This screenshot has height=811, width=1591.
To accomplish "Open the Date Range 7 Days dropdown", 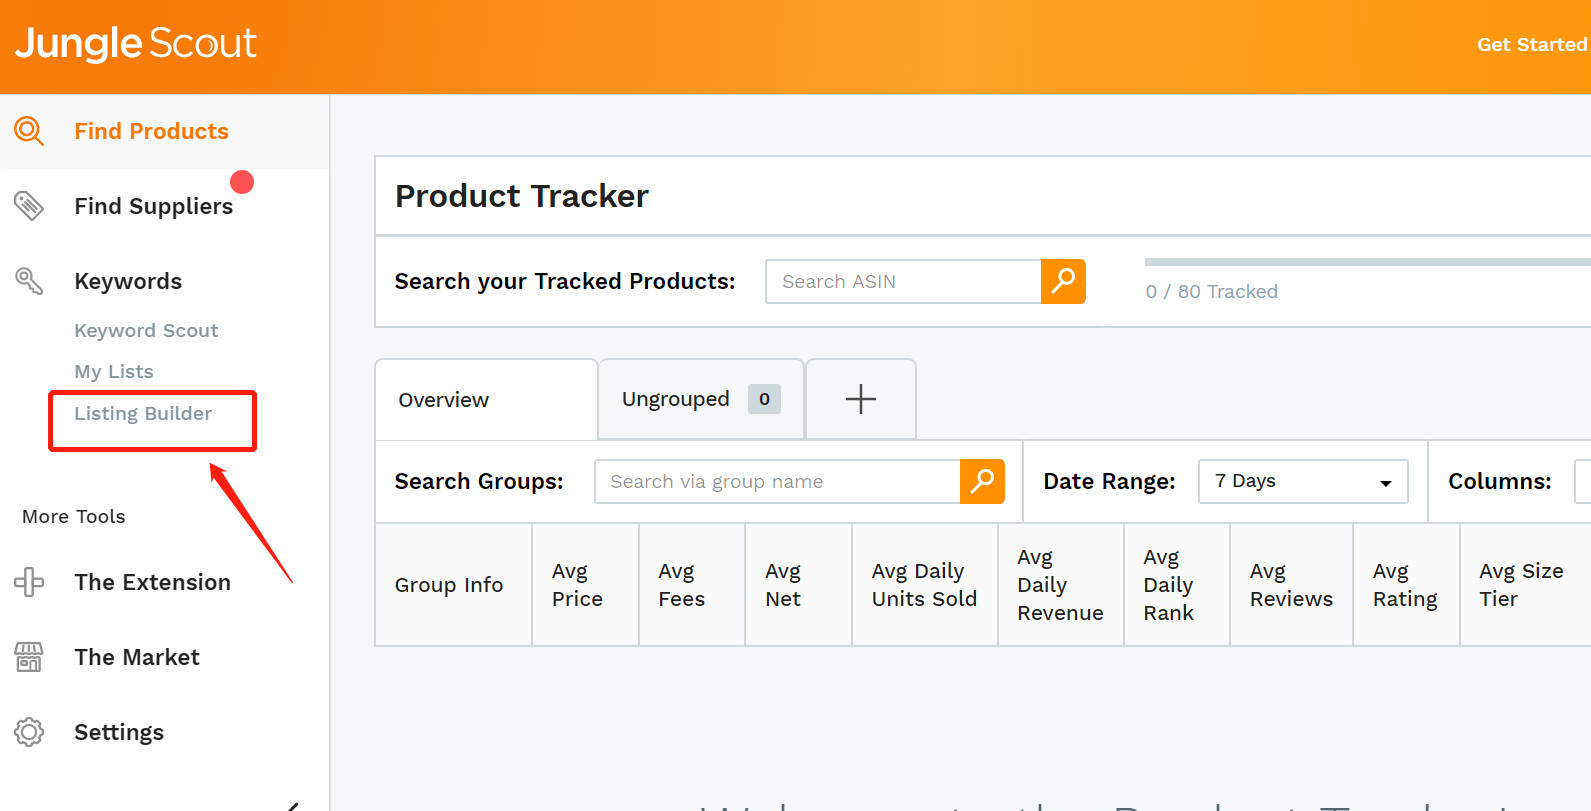I will coord(1302,481).
